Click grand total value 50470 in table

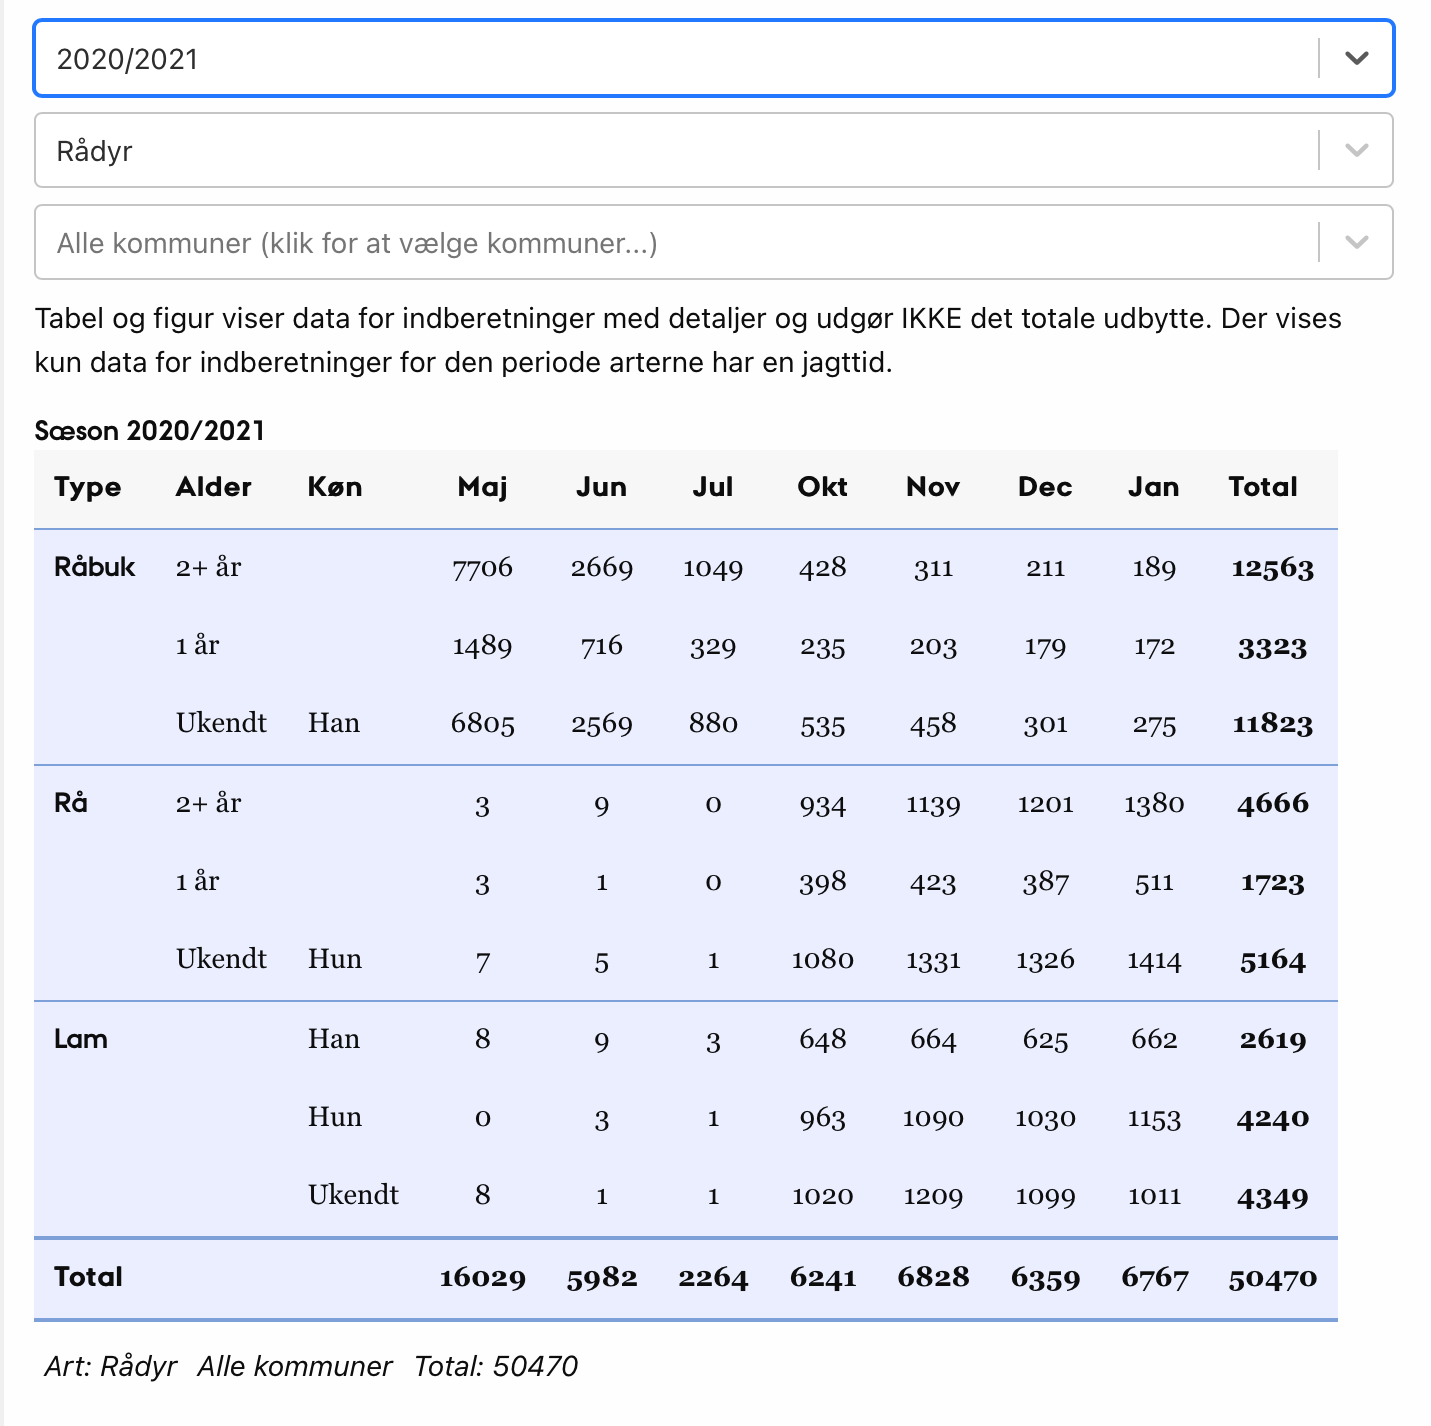(1272, 1278)
